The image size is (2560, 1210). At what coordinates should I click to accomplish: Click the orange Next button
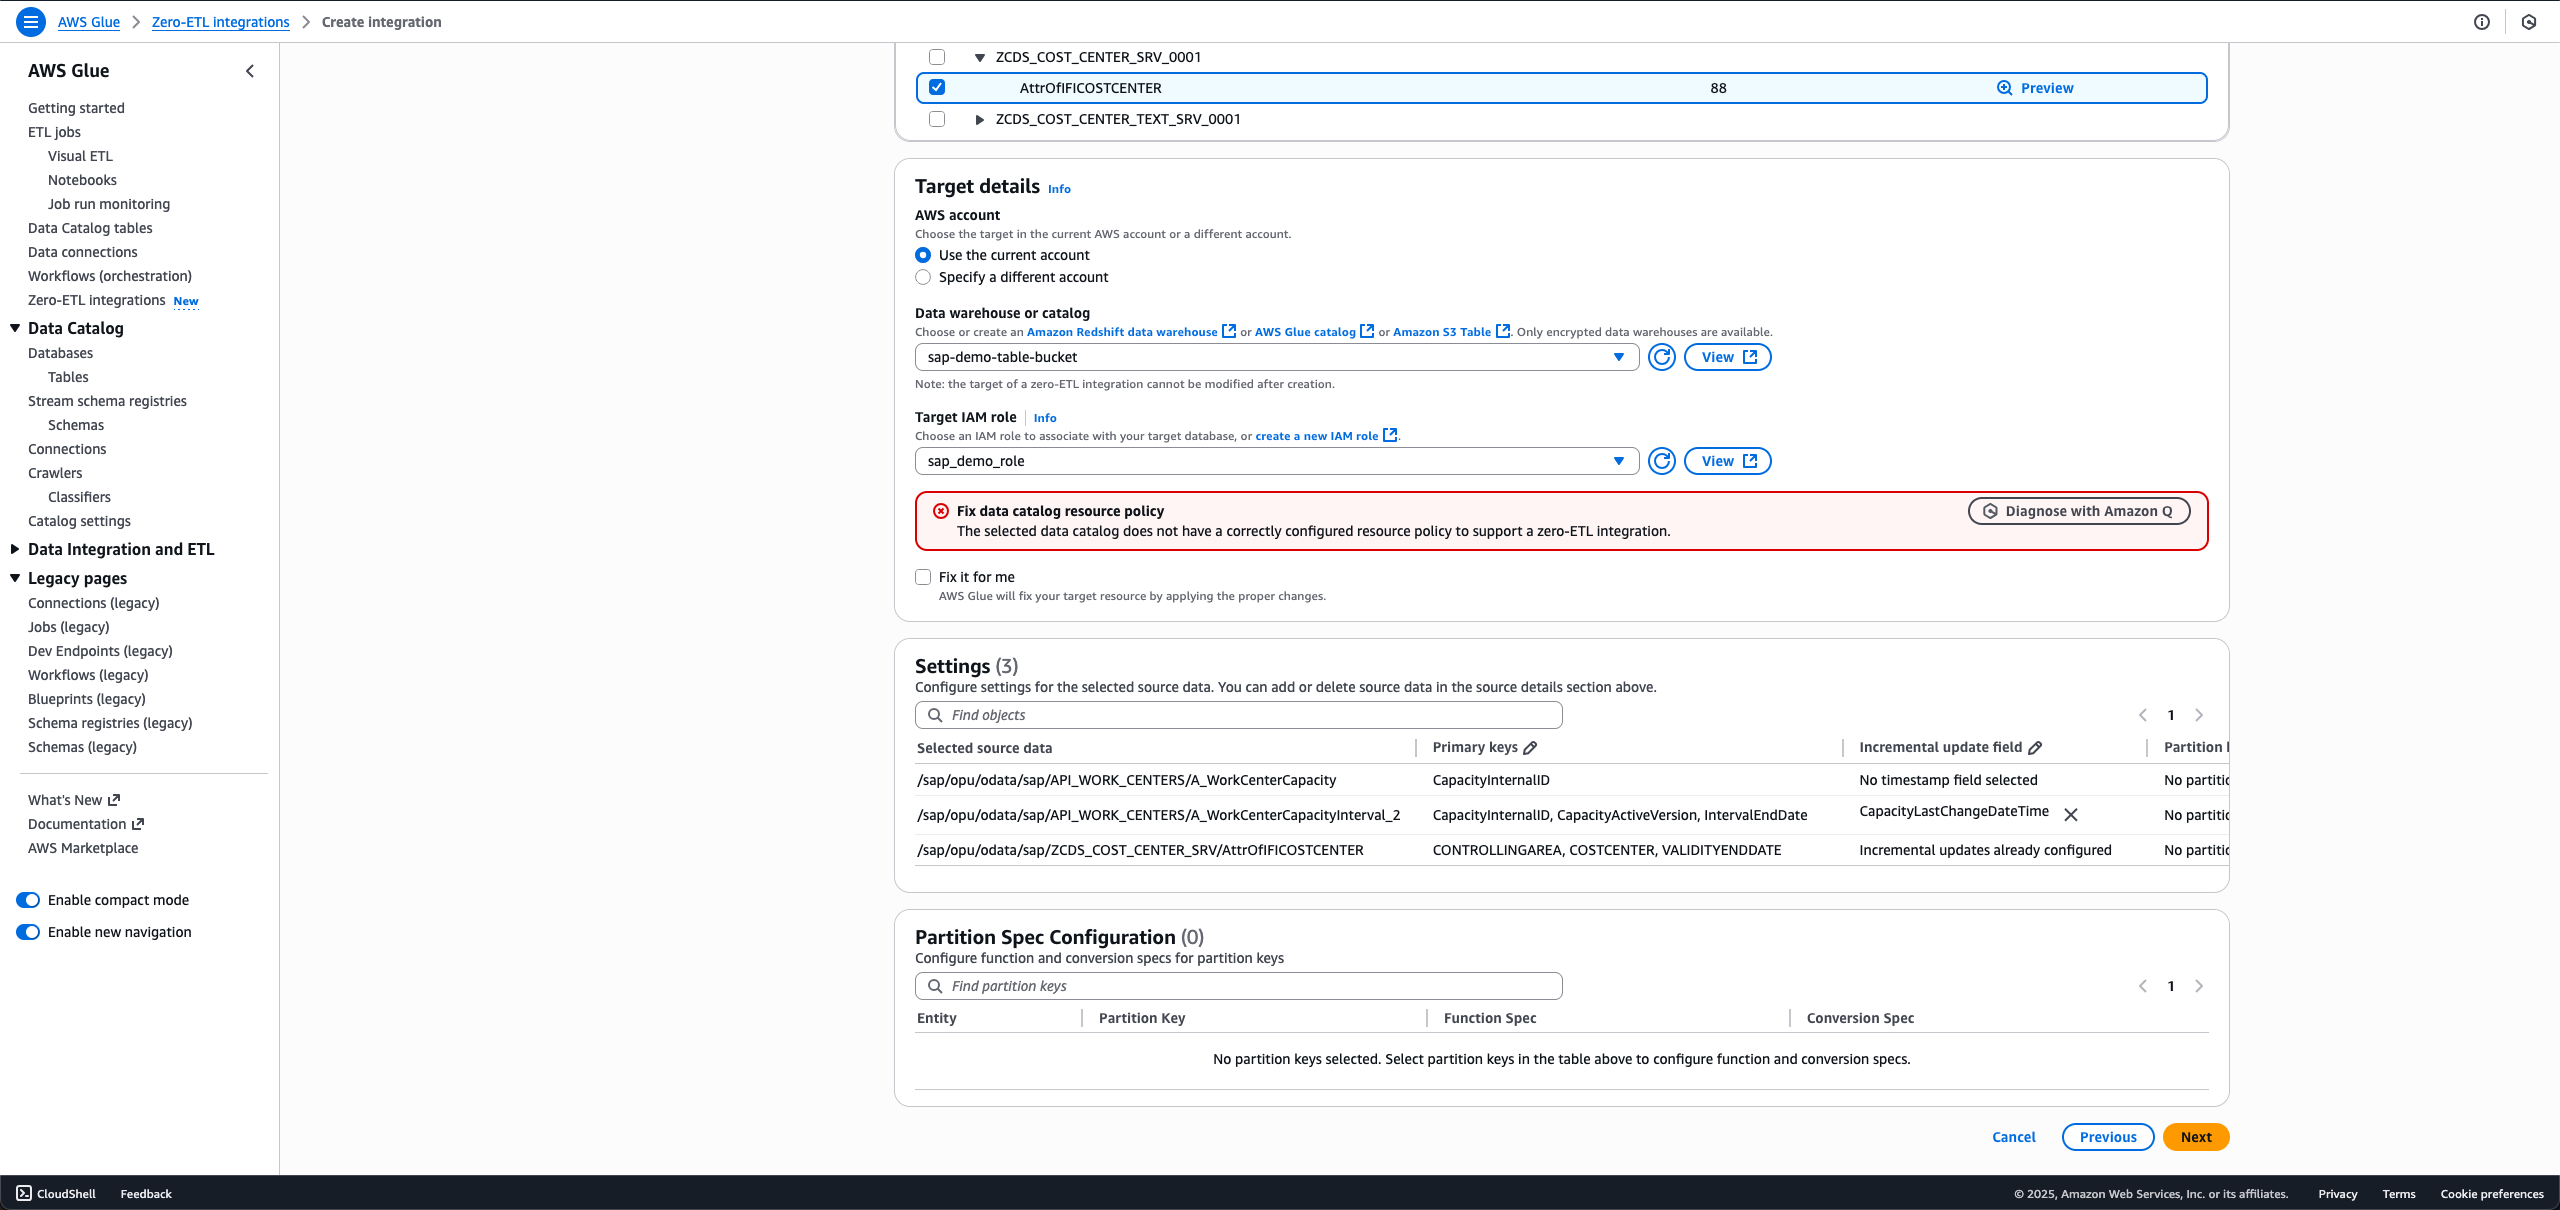click(x=2195, y=1137)
